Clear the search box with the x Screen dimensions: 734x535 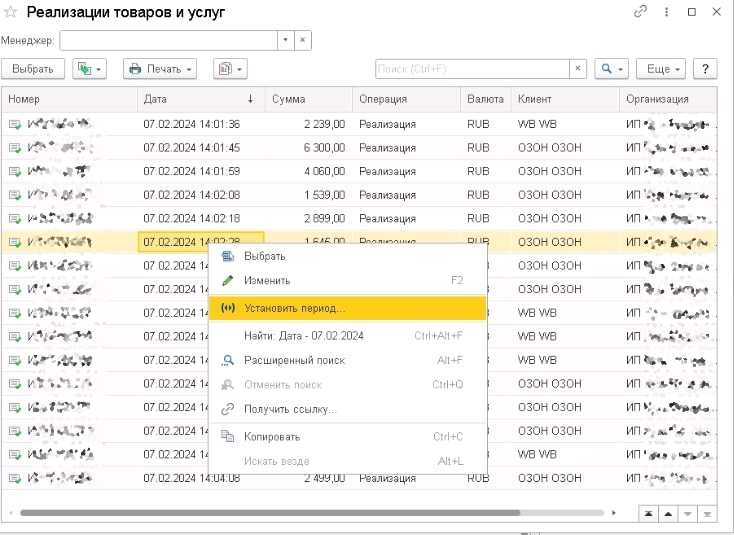[577, 69]
